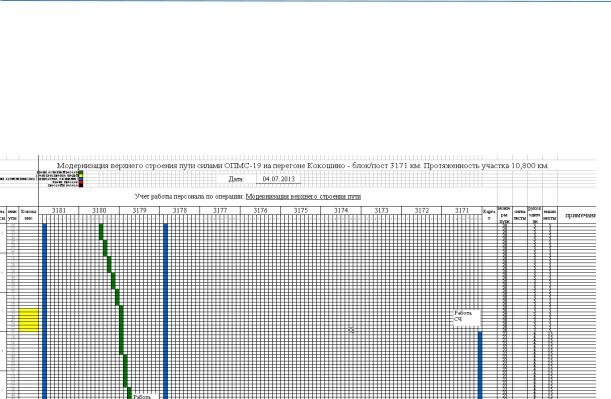Select the 3173 kilometer column header
611x399 pixels.
tap(381, 210)
